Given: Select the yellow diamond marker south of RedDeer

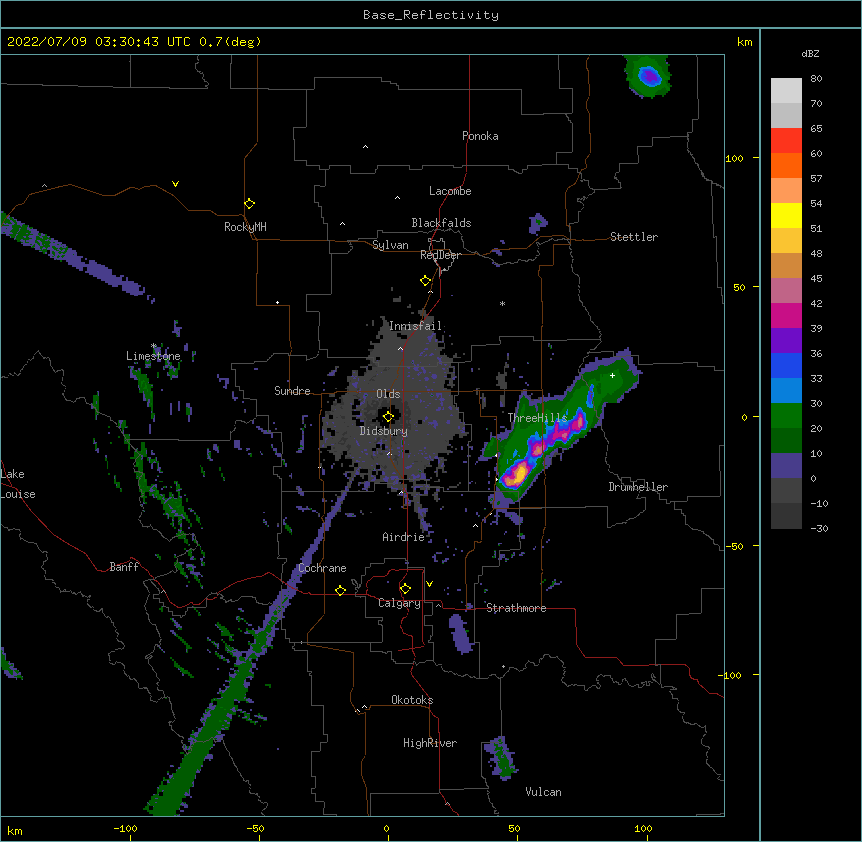Looking at the screenshot, I should [x=425, y=281].
